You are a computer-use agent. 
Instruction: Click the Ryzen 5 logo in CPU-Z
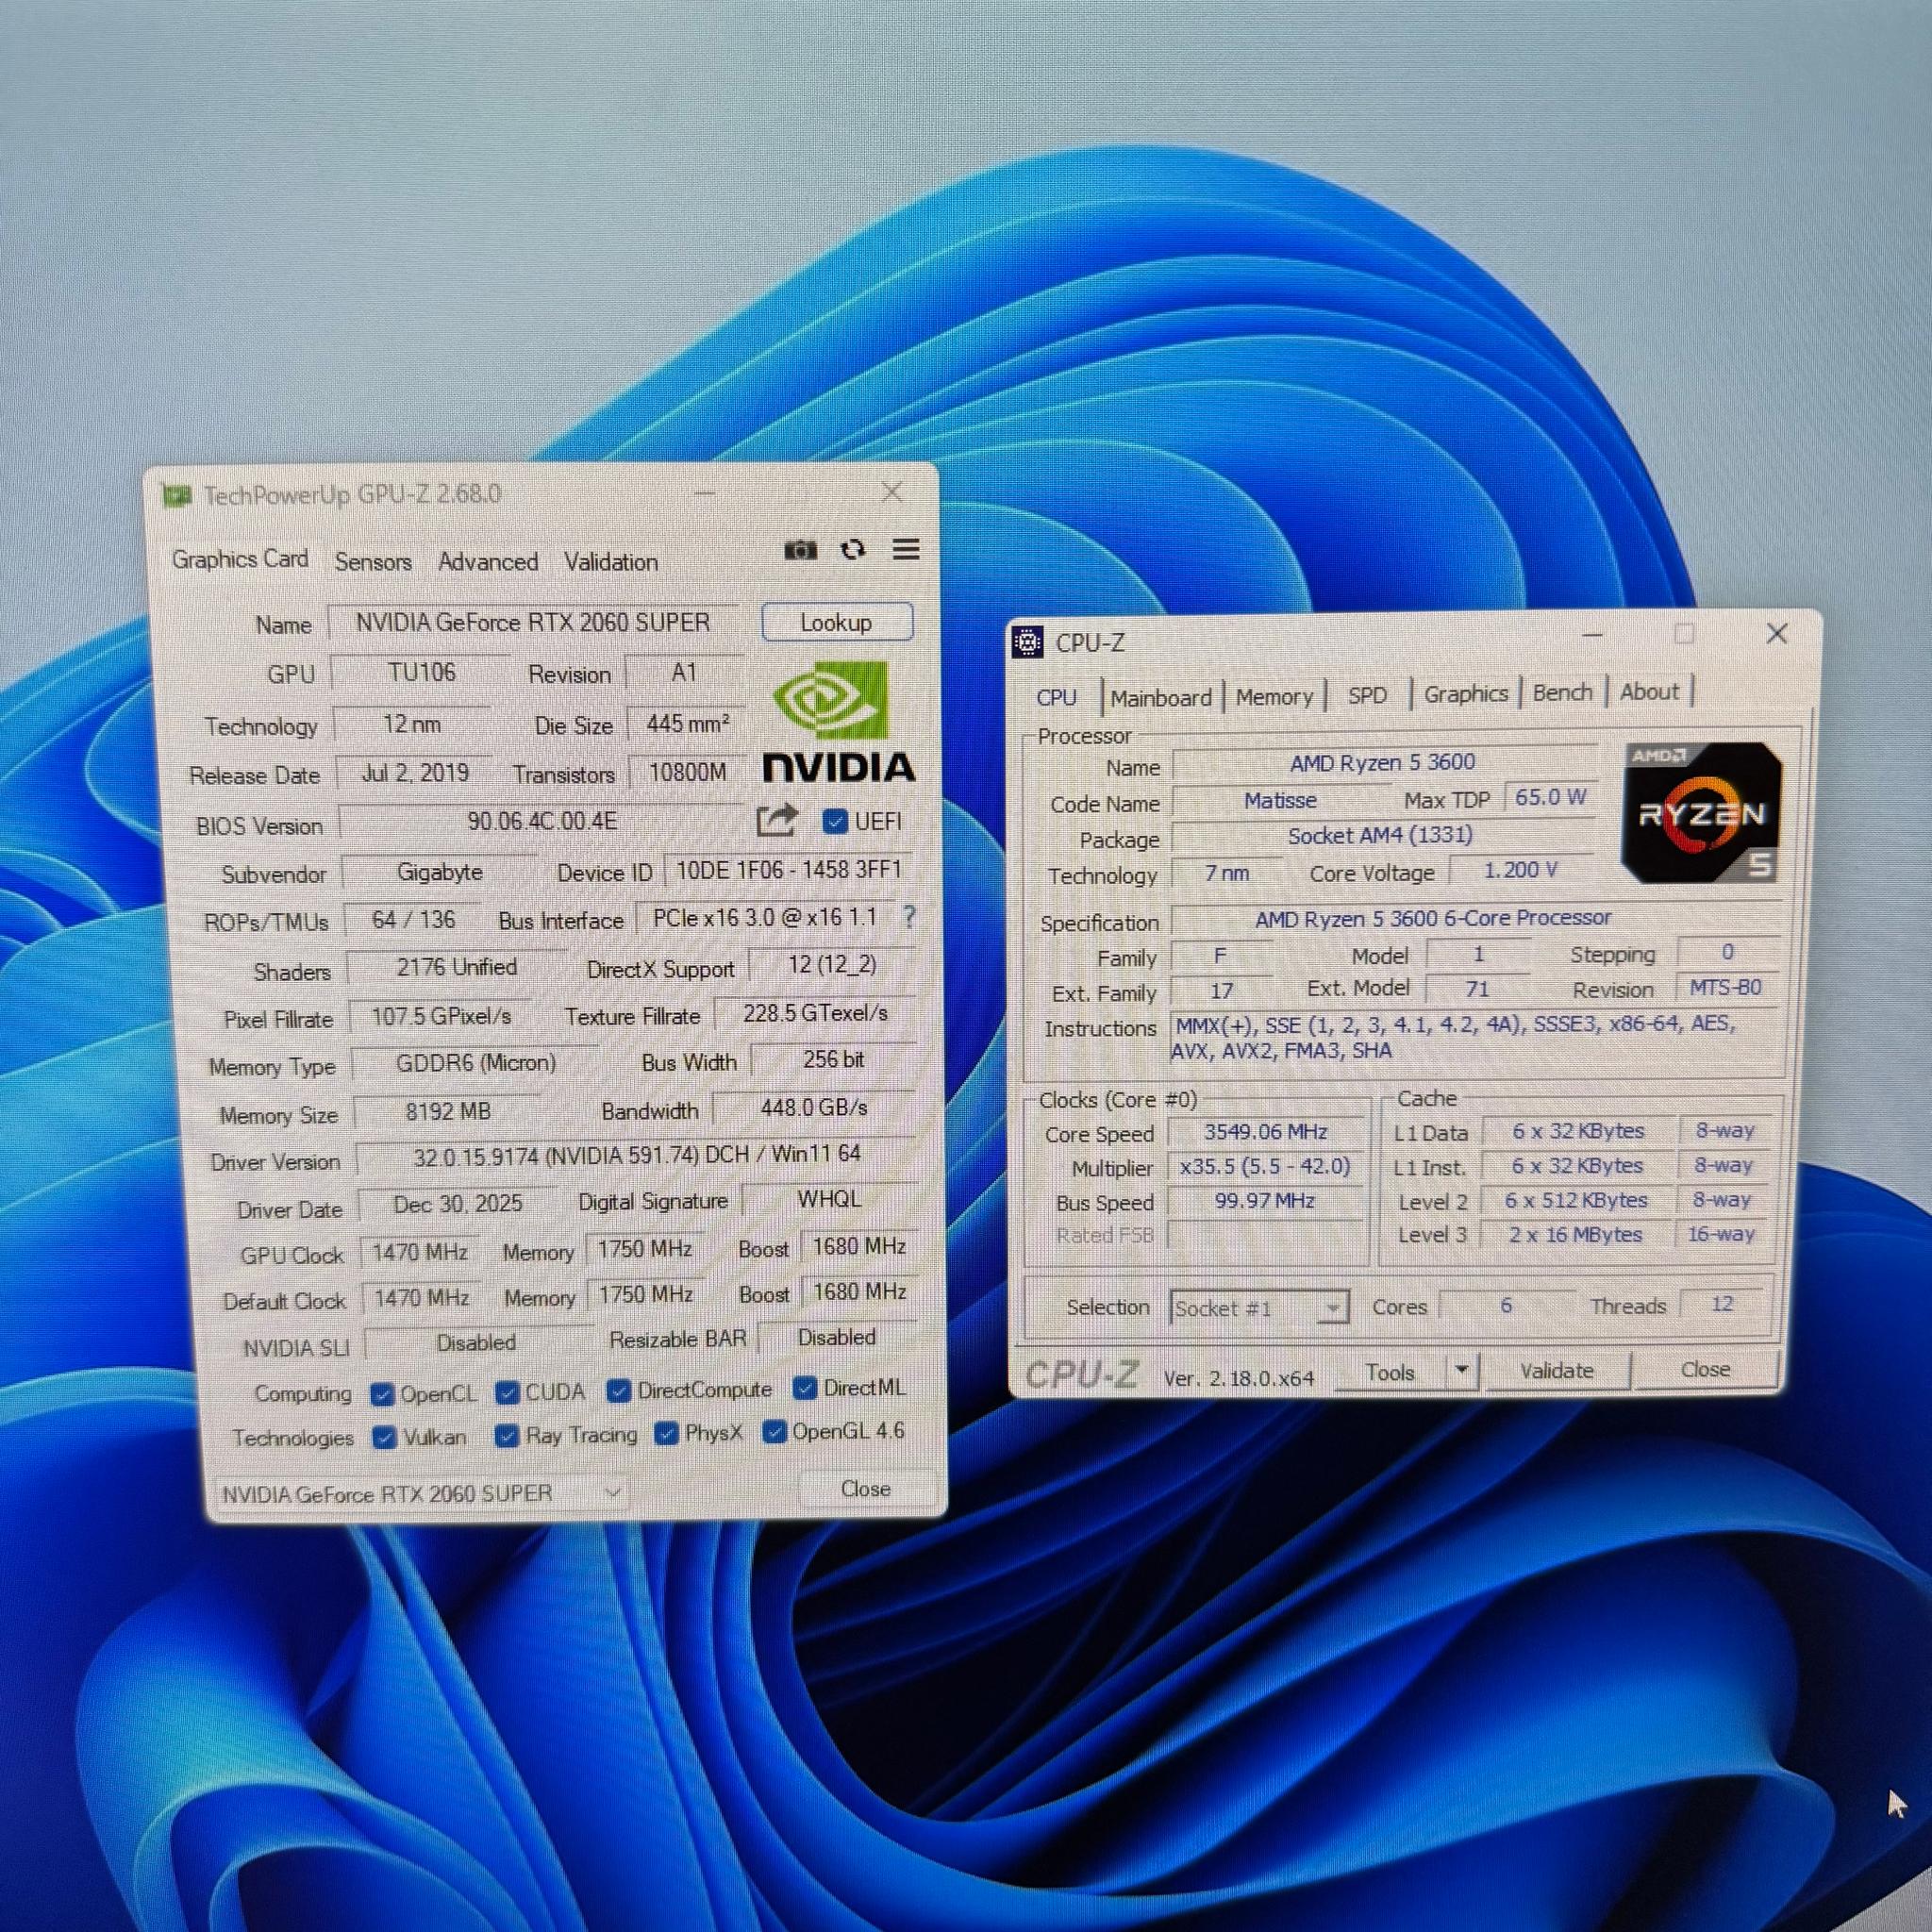(1701, 812)
